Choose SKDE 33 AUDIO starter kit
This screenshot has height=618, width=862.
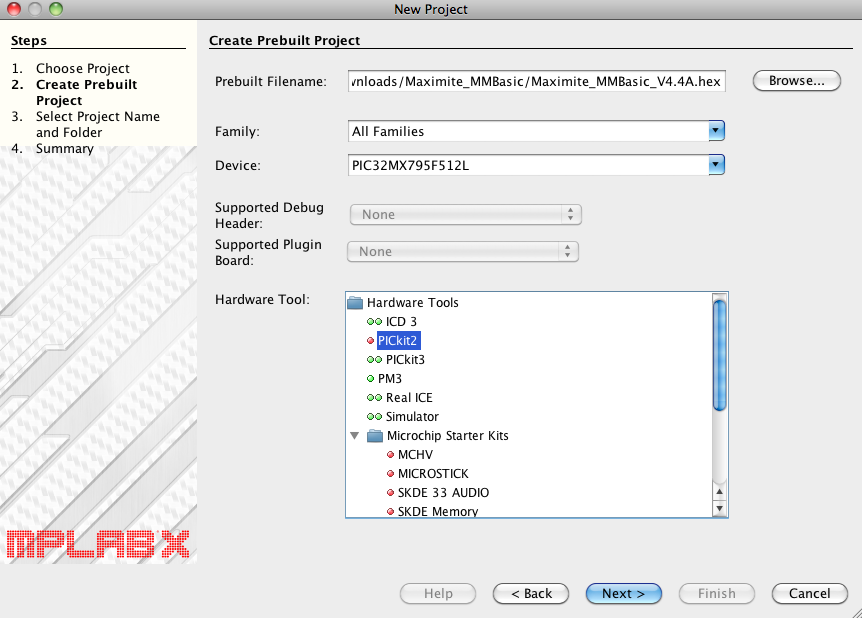coord(443,493)
